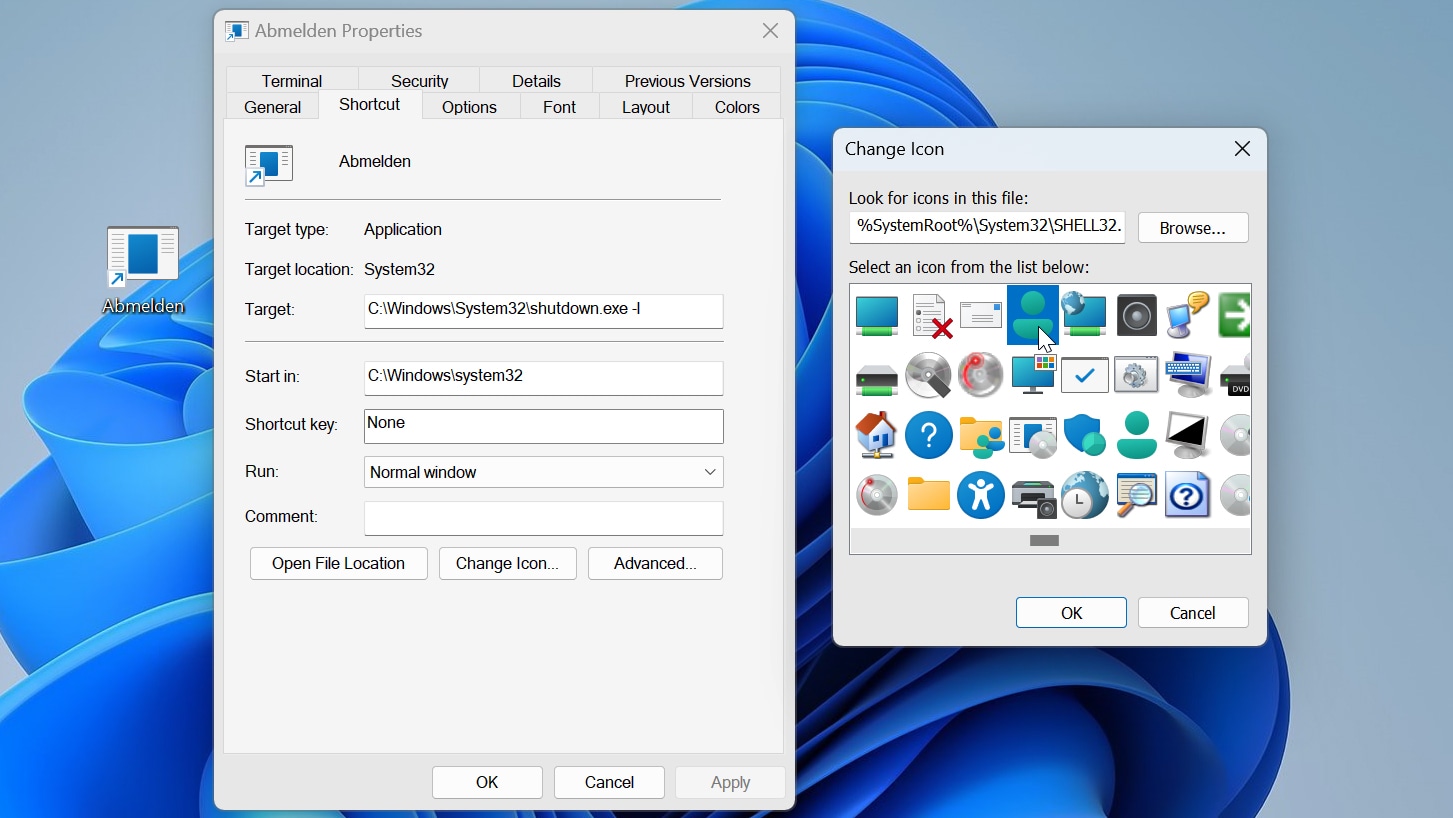Viewport: 1453px width, 818px height.
Task: Select the networked home icon
Action: pos(877,435)
